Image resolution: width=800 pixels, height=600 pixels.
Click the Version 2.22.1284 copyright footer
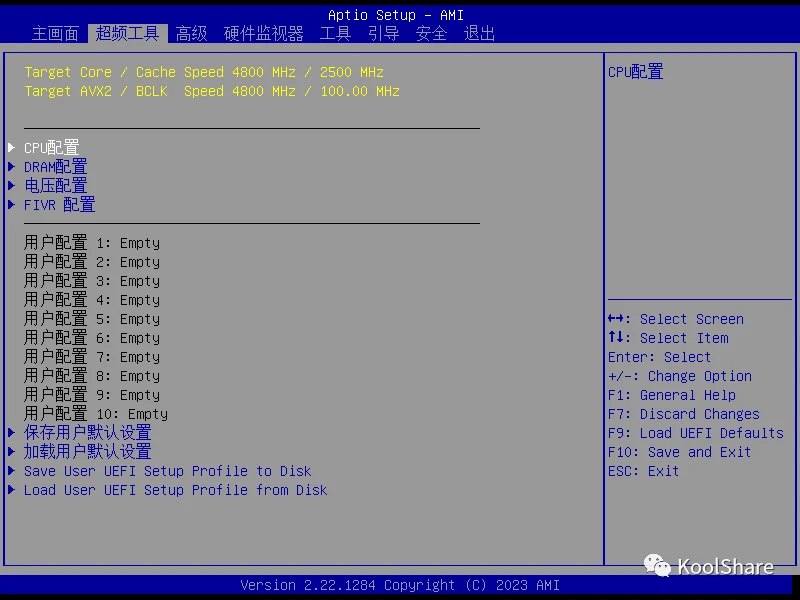tap(400, 585)
